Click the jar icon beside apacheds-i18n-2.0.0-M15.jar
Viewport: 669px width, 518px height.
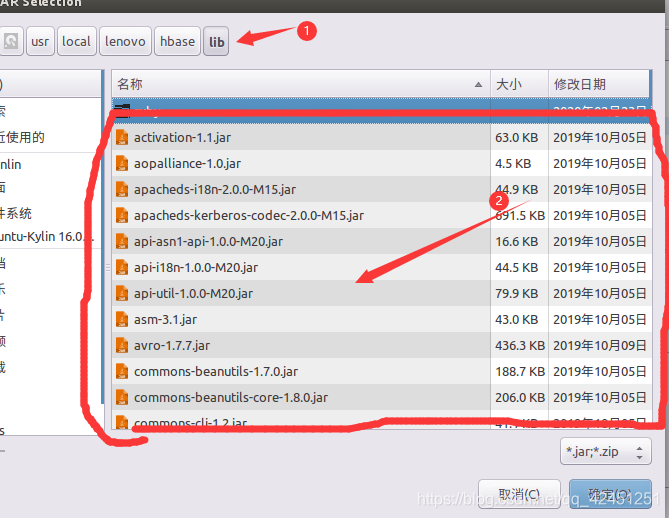coord(122,189)
